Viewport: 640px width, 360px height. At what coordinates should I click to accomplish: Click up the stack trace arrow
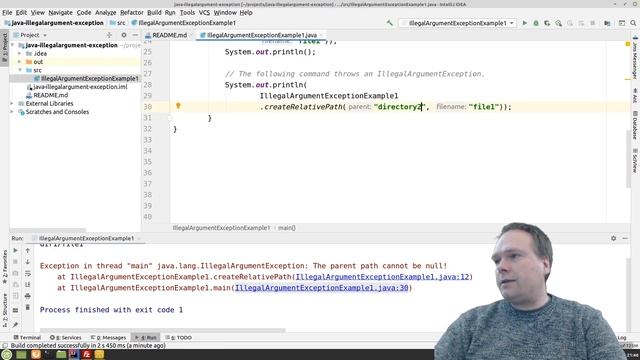(x=27, y=250)
